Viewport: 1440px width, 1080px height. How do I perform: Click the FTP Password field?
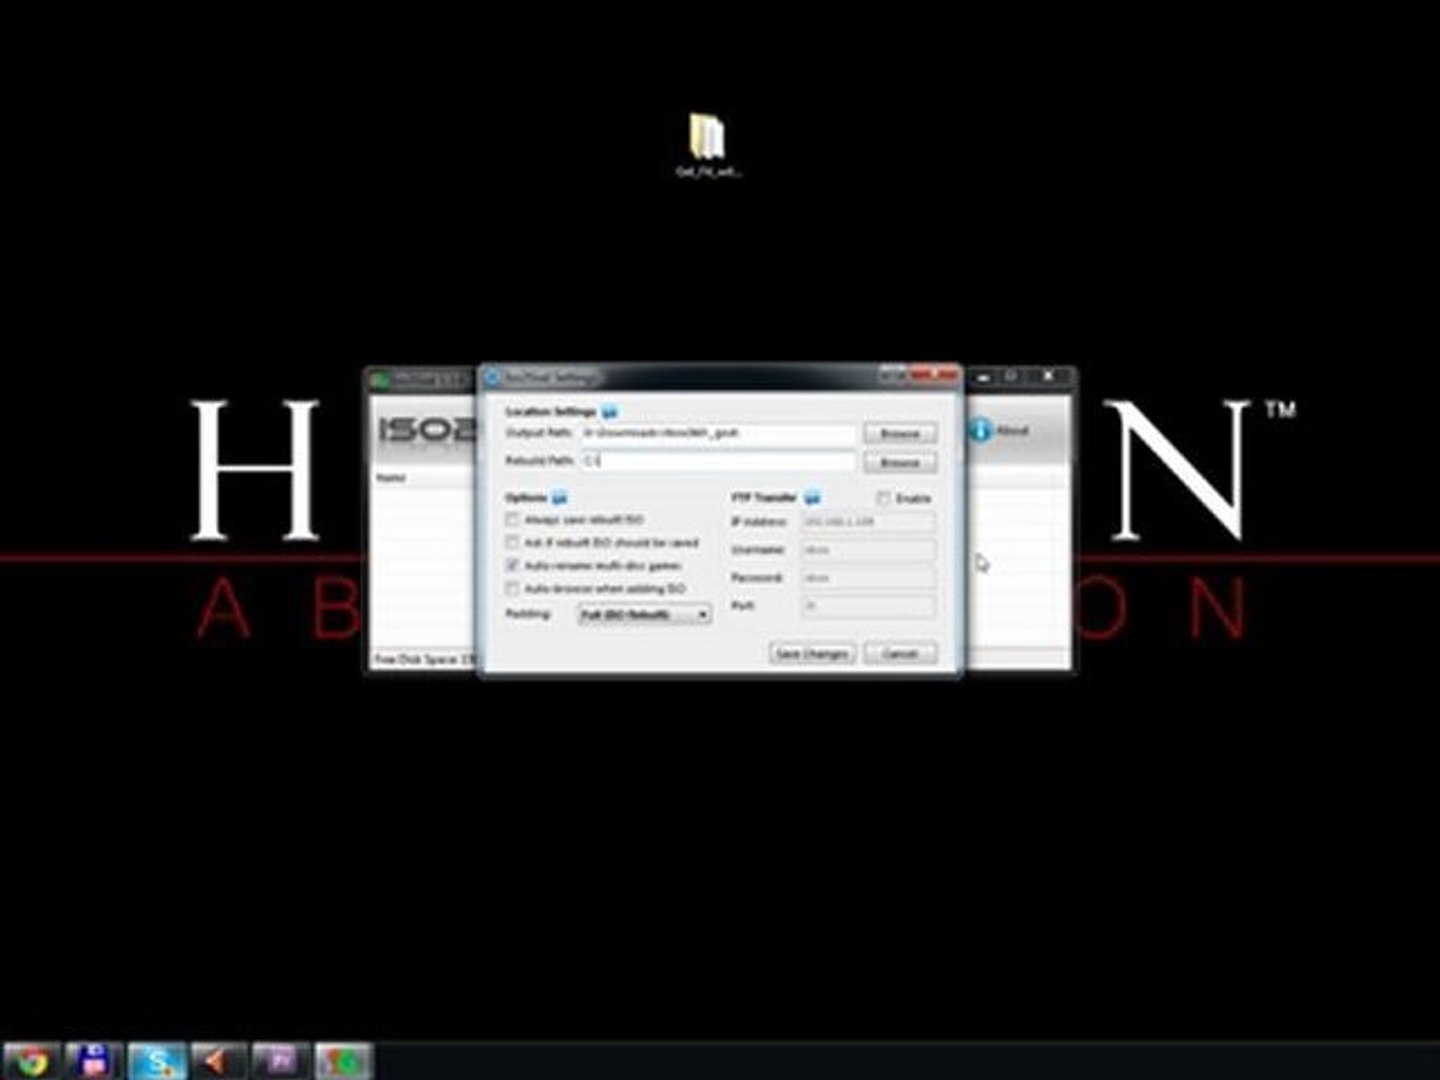click(868, 578)
